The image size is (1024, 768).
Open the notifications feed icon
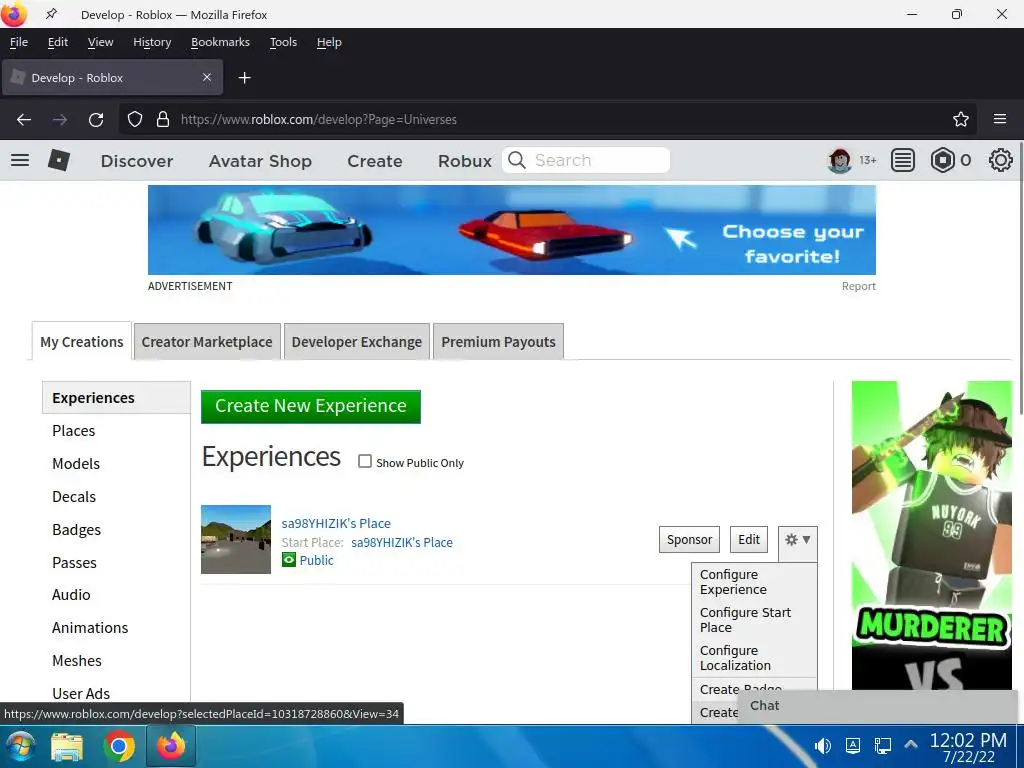tap(903, 160)
